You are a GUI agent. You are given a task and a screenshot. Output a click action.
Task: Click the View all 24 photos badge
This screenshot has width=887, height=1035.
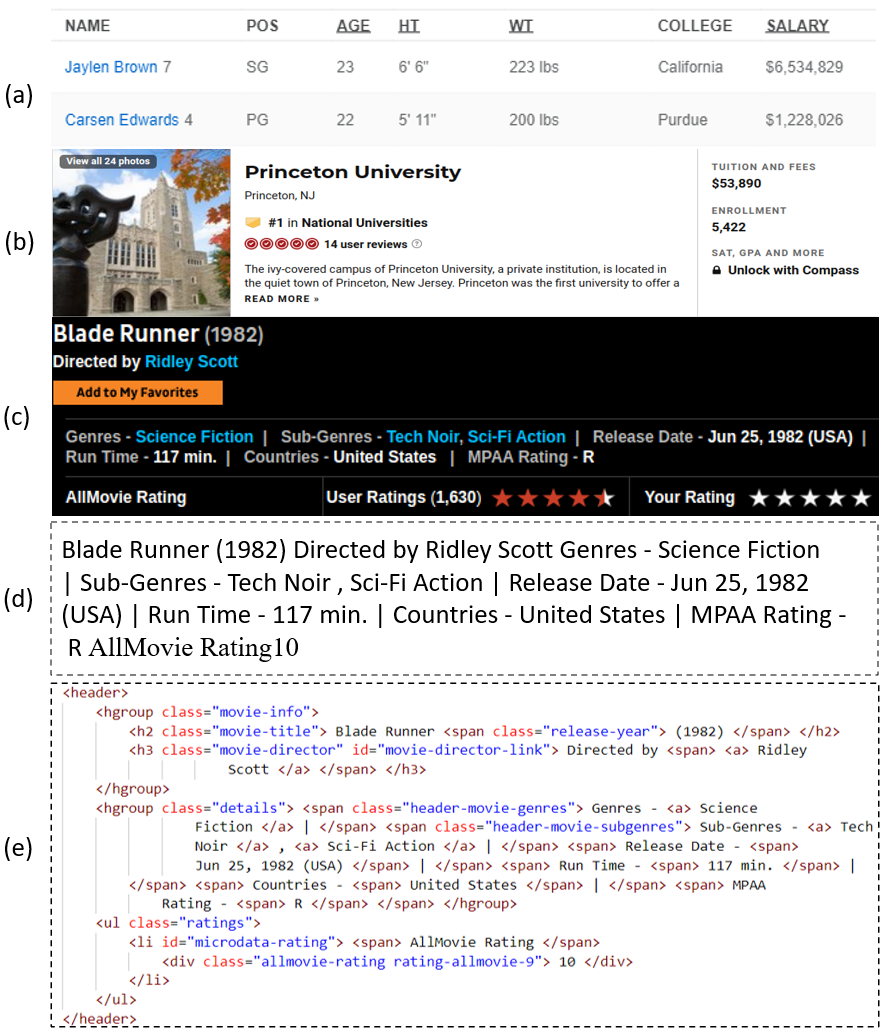point(108,161)
